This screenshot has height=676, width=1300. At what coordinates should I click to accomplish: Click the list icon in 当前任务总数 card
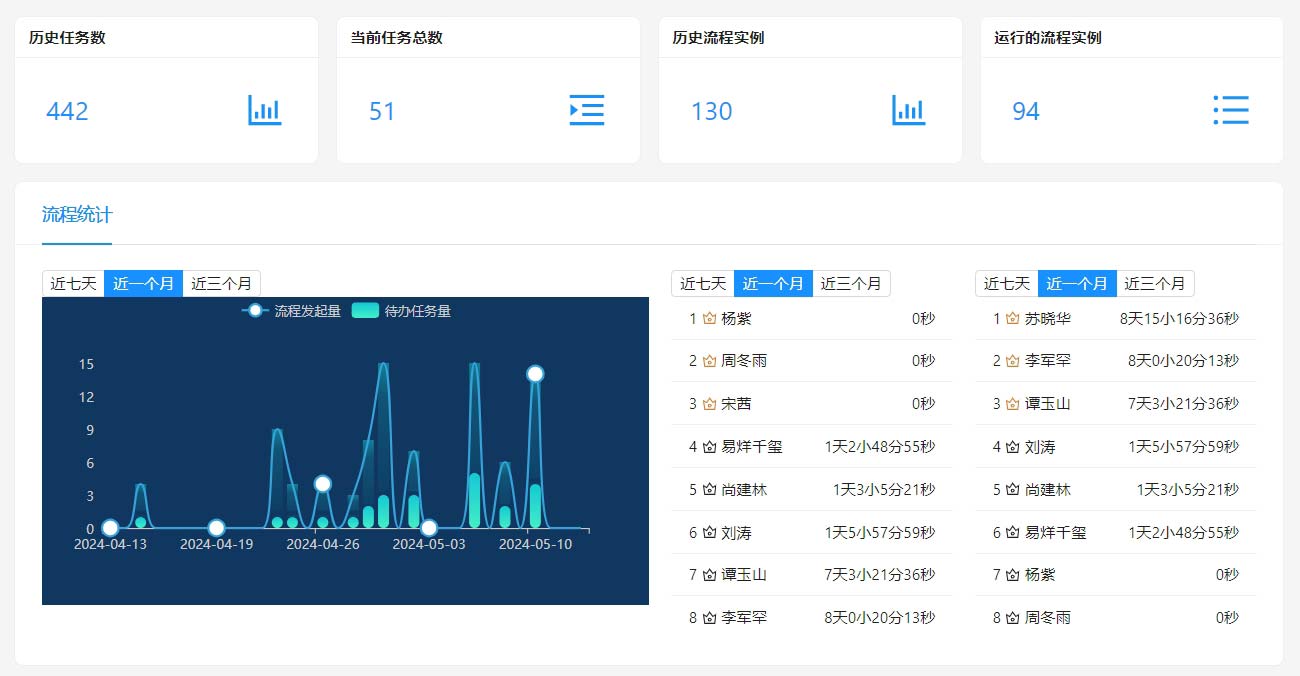(587, 110)
